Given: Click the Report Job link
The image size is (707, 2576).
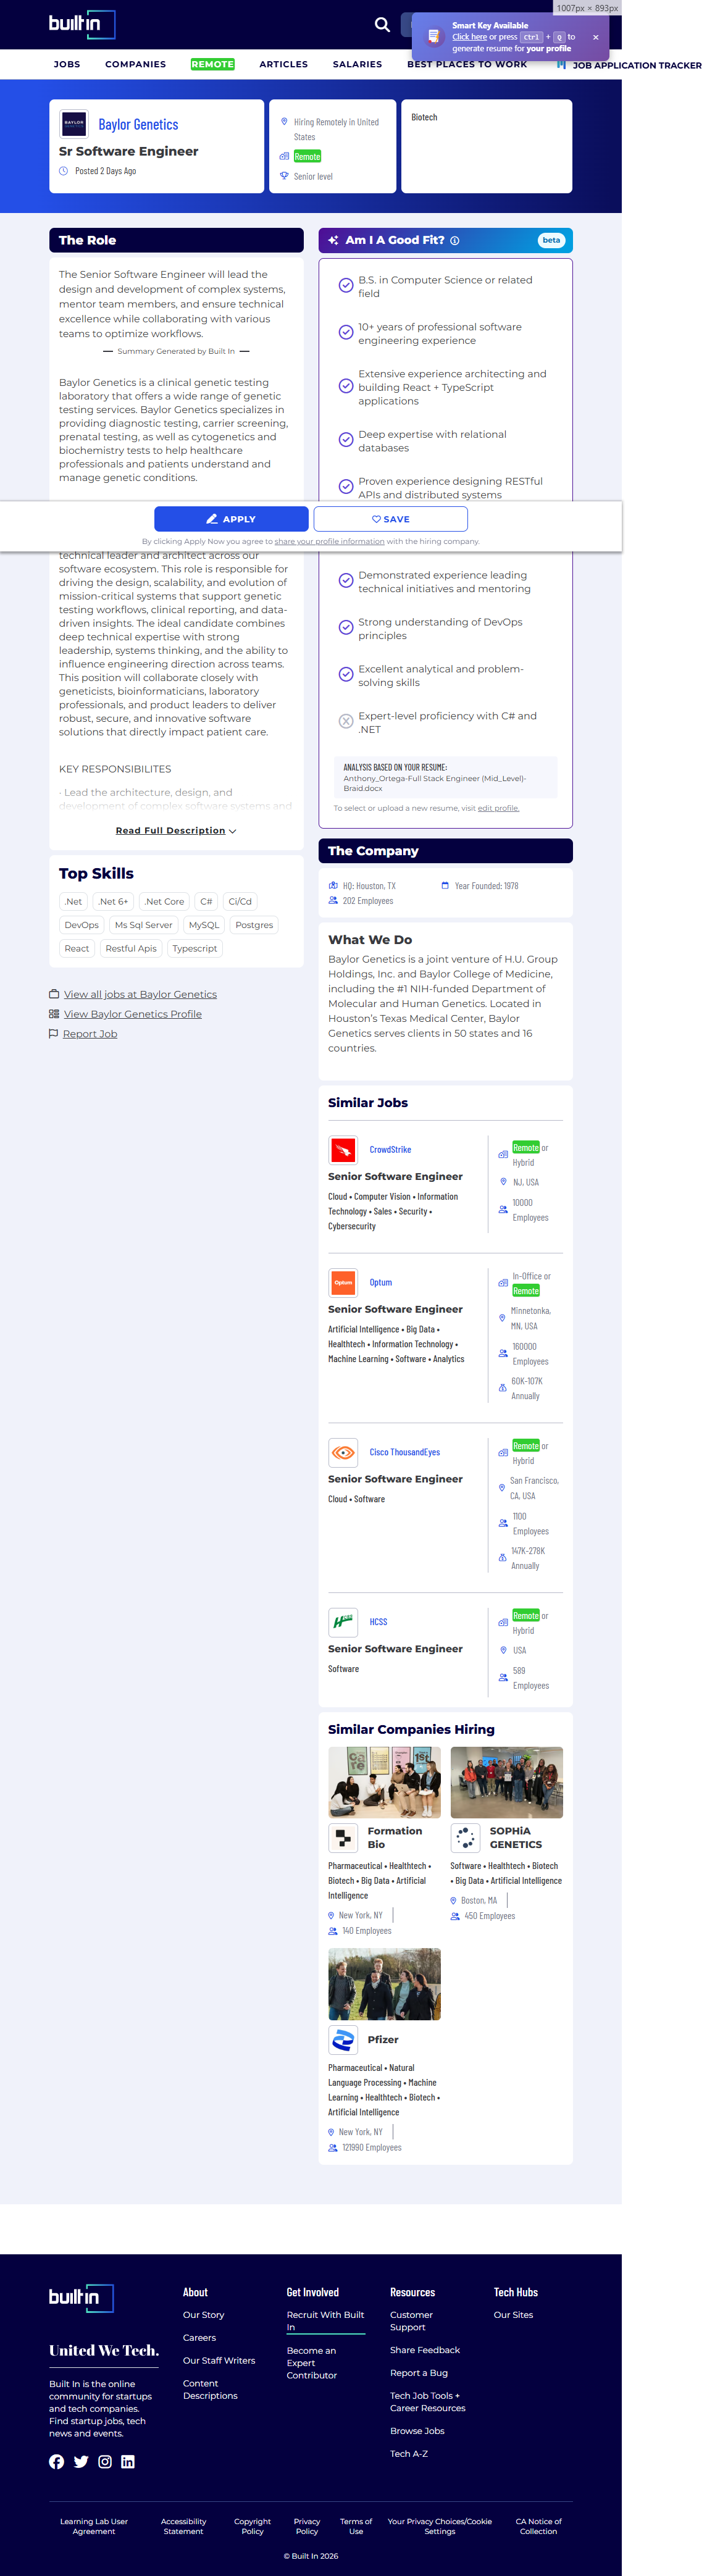Looking at the screenshot, I should pyautogui.click(x=90, y=1034).
